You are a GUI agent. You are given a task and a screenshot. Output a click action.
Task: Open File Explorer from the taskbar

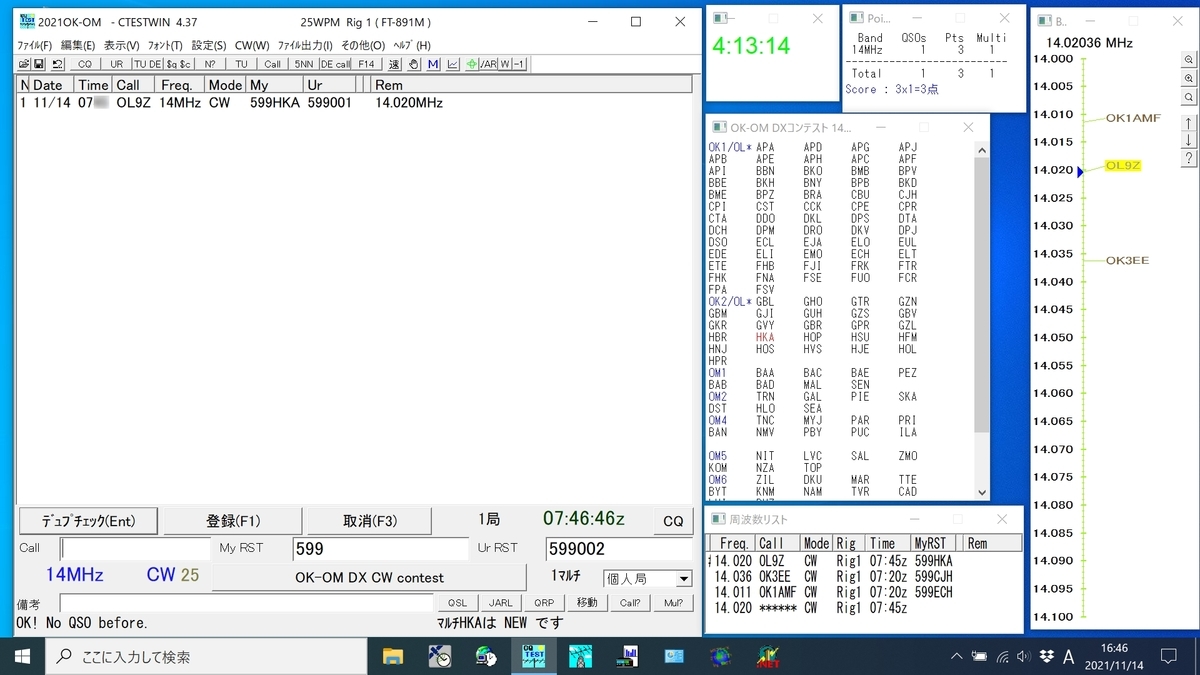coord(392,657)
